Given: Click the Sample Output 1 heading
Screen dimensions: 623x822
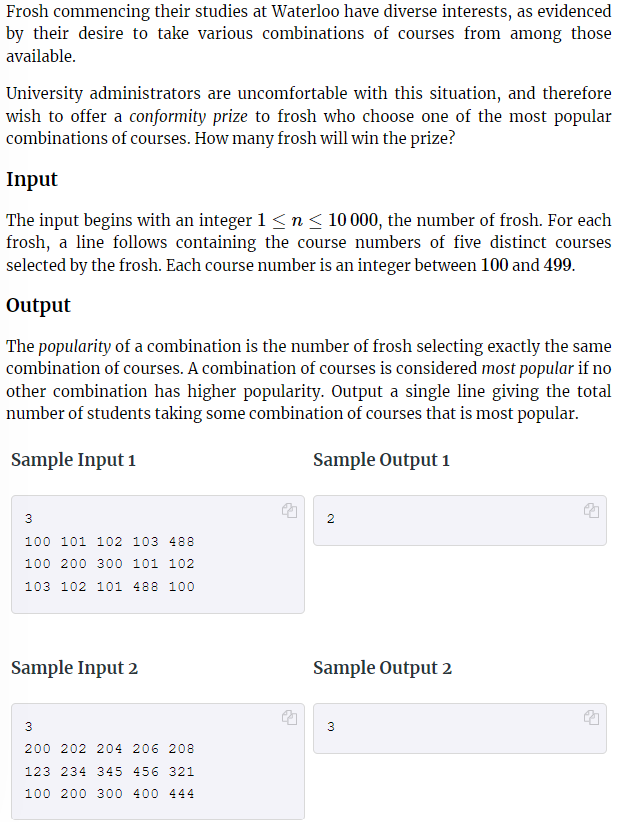Looking at the screenshot, I should click(381, 460).
